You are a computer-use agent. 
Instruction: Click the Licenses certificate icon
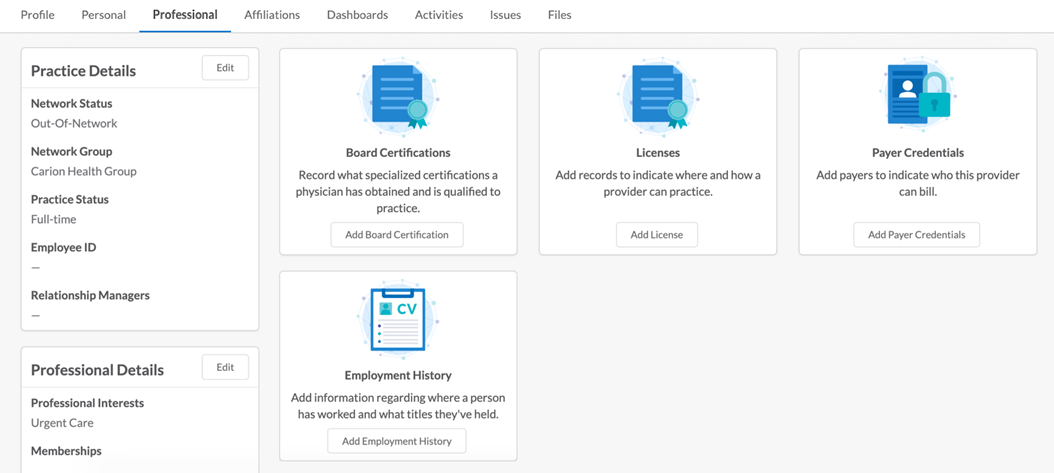point(658,95)
